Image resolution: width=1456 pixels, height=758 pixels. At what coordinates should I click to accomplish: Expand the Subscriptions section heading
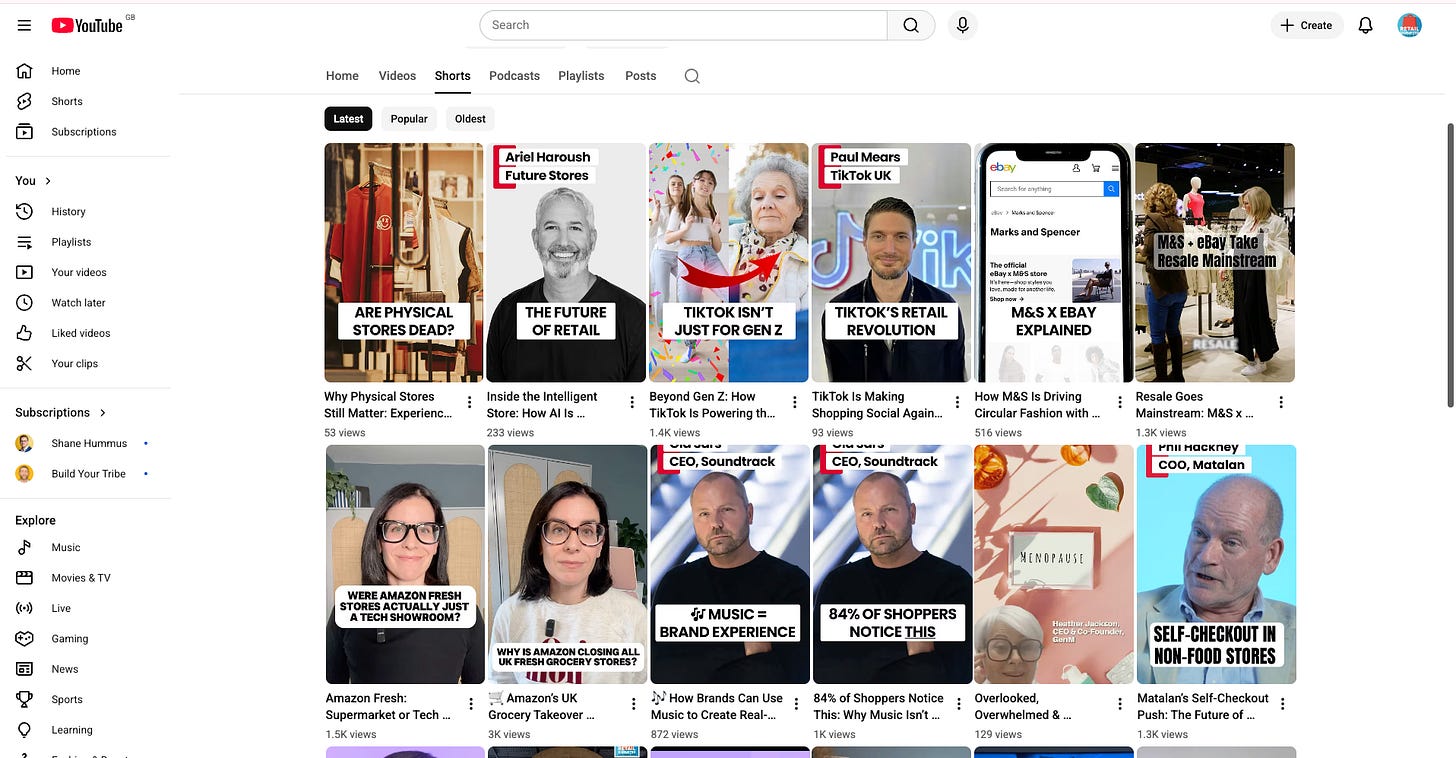pyautogui.click(x=61, y=412)
